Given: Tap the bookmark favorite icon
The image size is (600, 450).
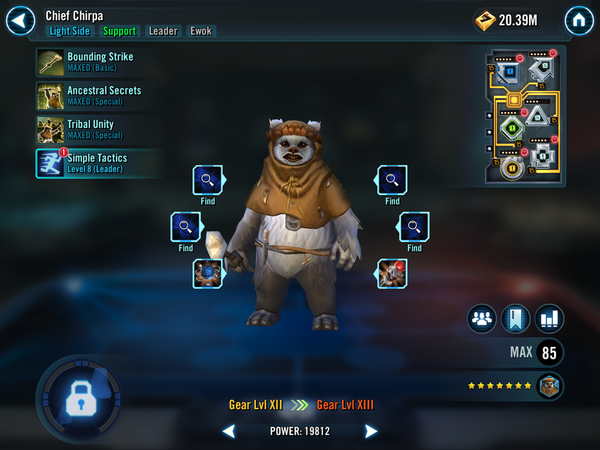Looking at the screenshot, I should click(x=515, y=319).
